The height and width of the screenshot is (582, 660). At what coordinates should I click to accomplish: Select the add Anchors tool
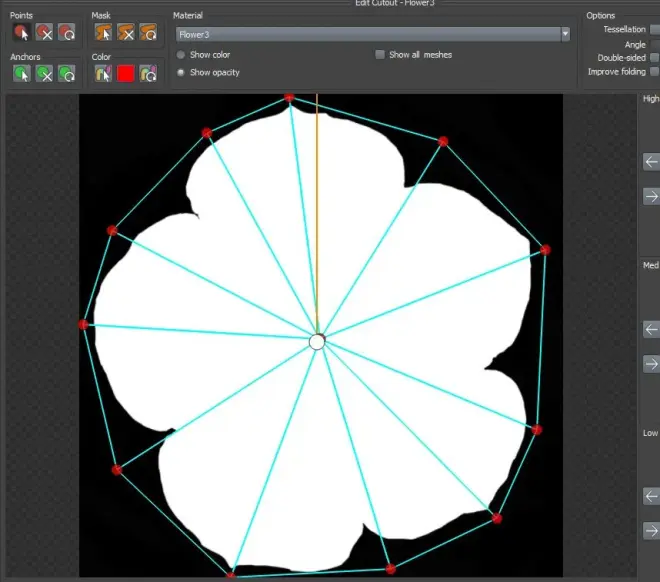point(21,74)
